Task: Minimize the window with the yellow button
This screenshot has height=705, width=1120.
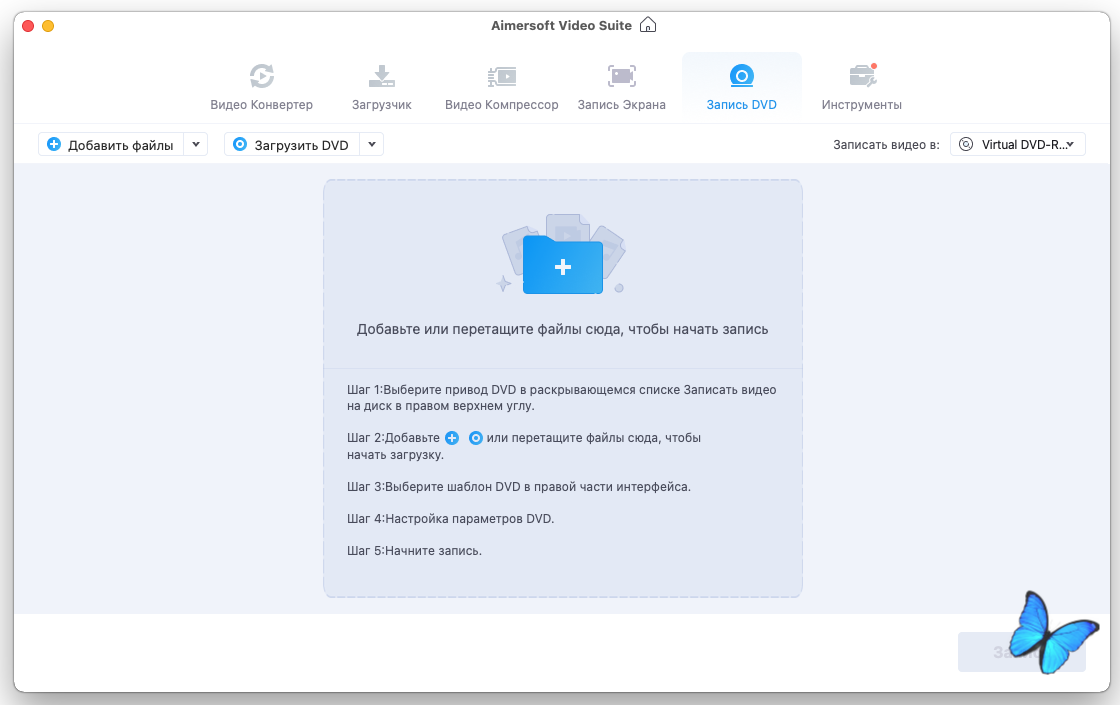Action: 48,26
